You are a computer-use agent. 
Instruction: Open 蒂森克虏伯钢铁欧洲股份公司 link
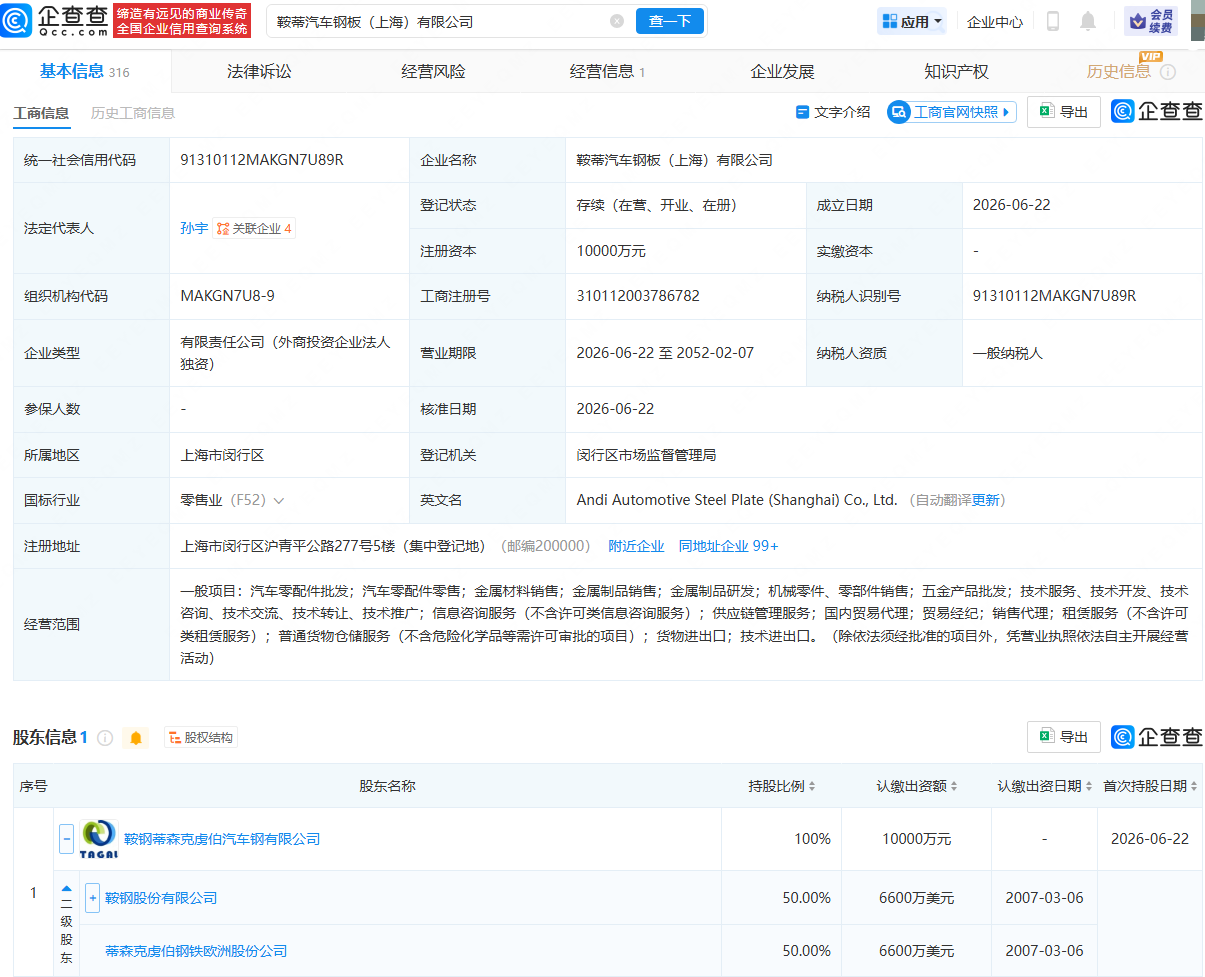pyautogui.click(x=196, y=951)
